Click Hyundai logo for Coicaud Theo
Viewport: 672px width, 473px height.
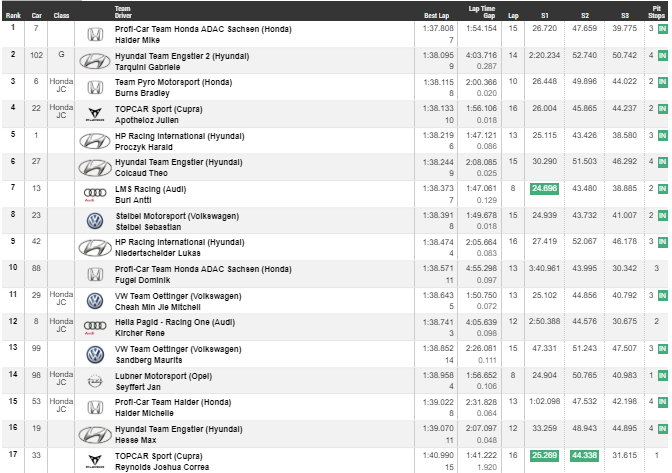(x=95, y=168)
